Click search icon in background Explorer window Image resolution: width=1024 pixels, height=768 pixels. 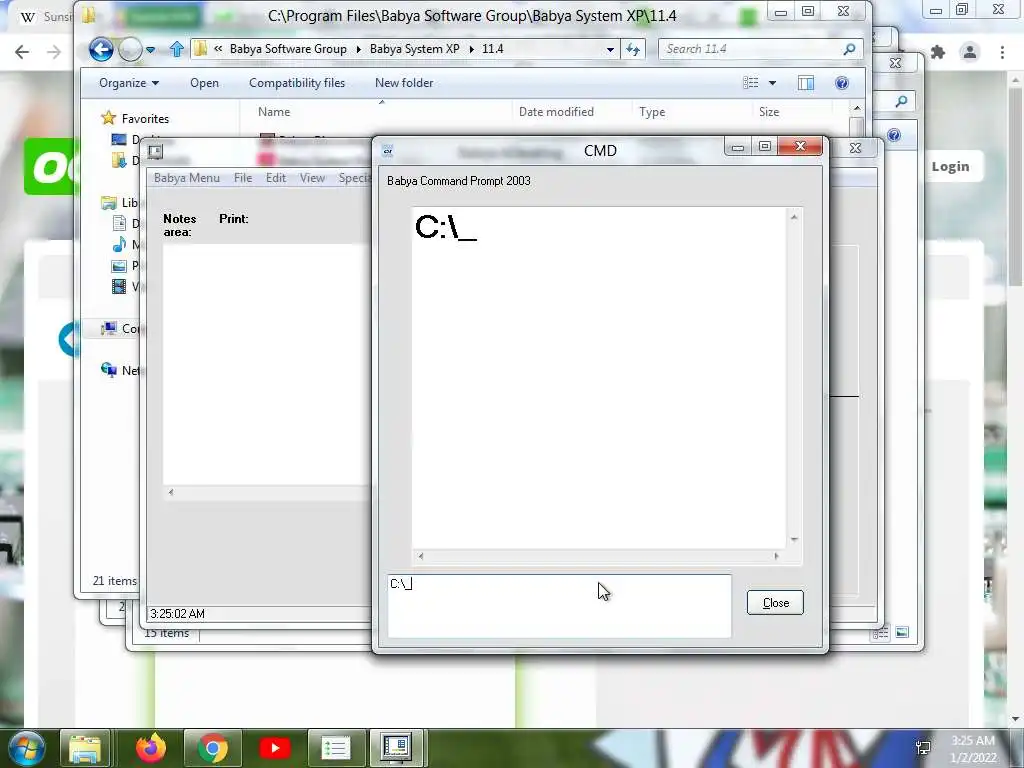coord(901,101)
